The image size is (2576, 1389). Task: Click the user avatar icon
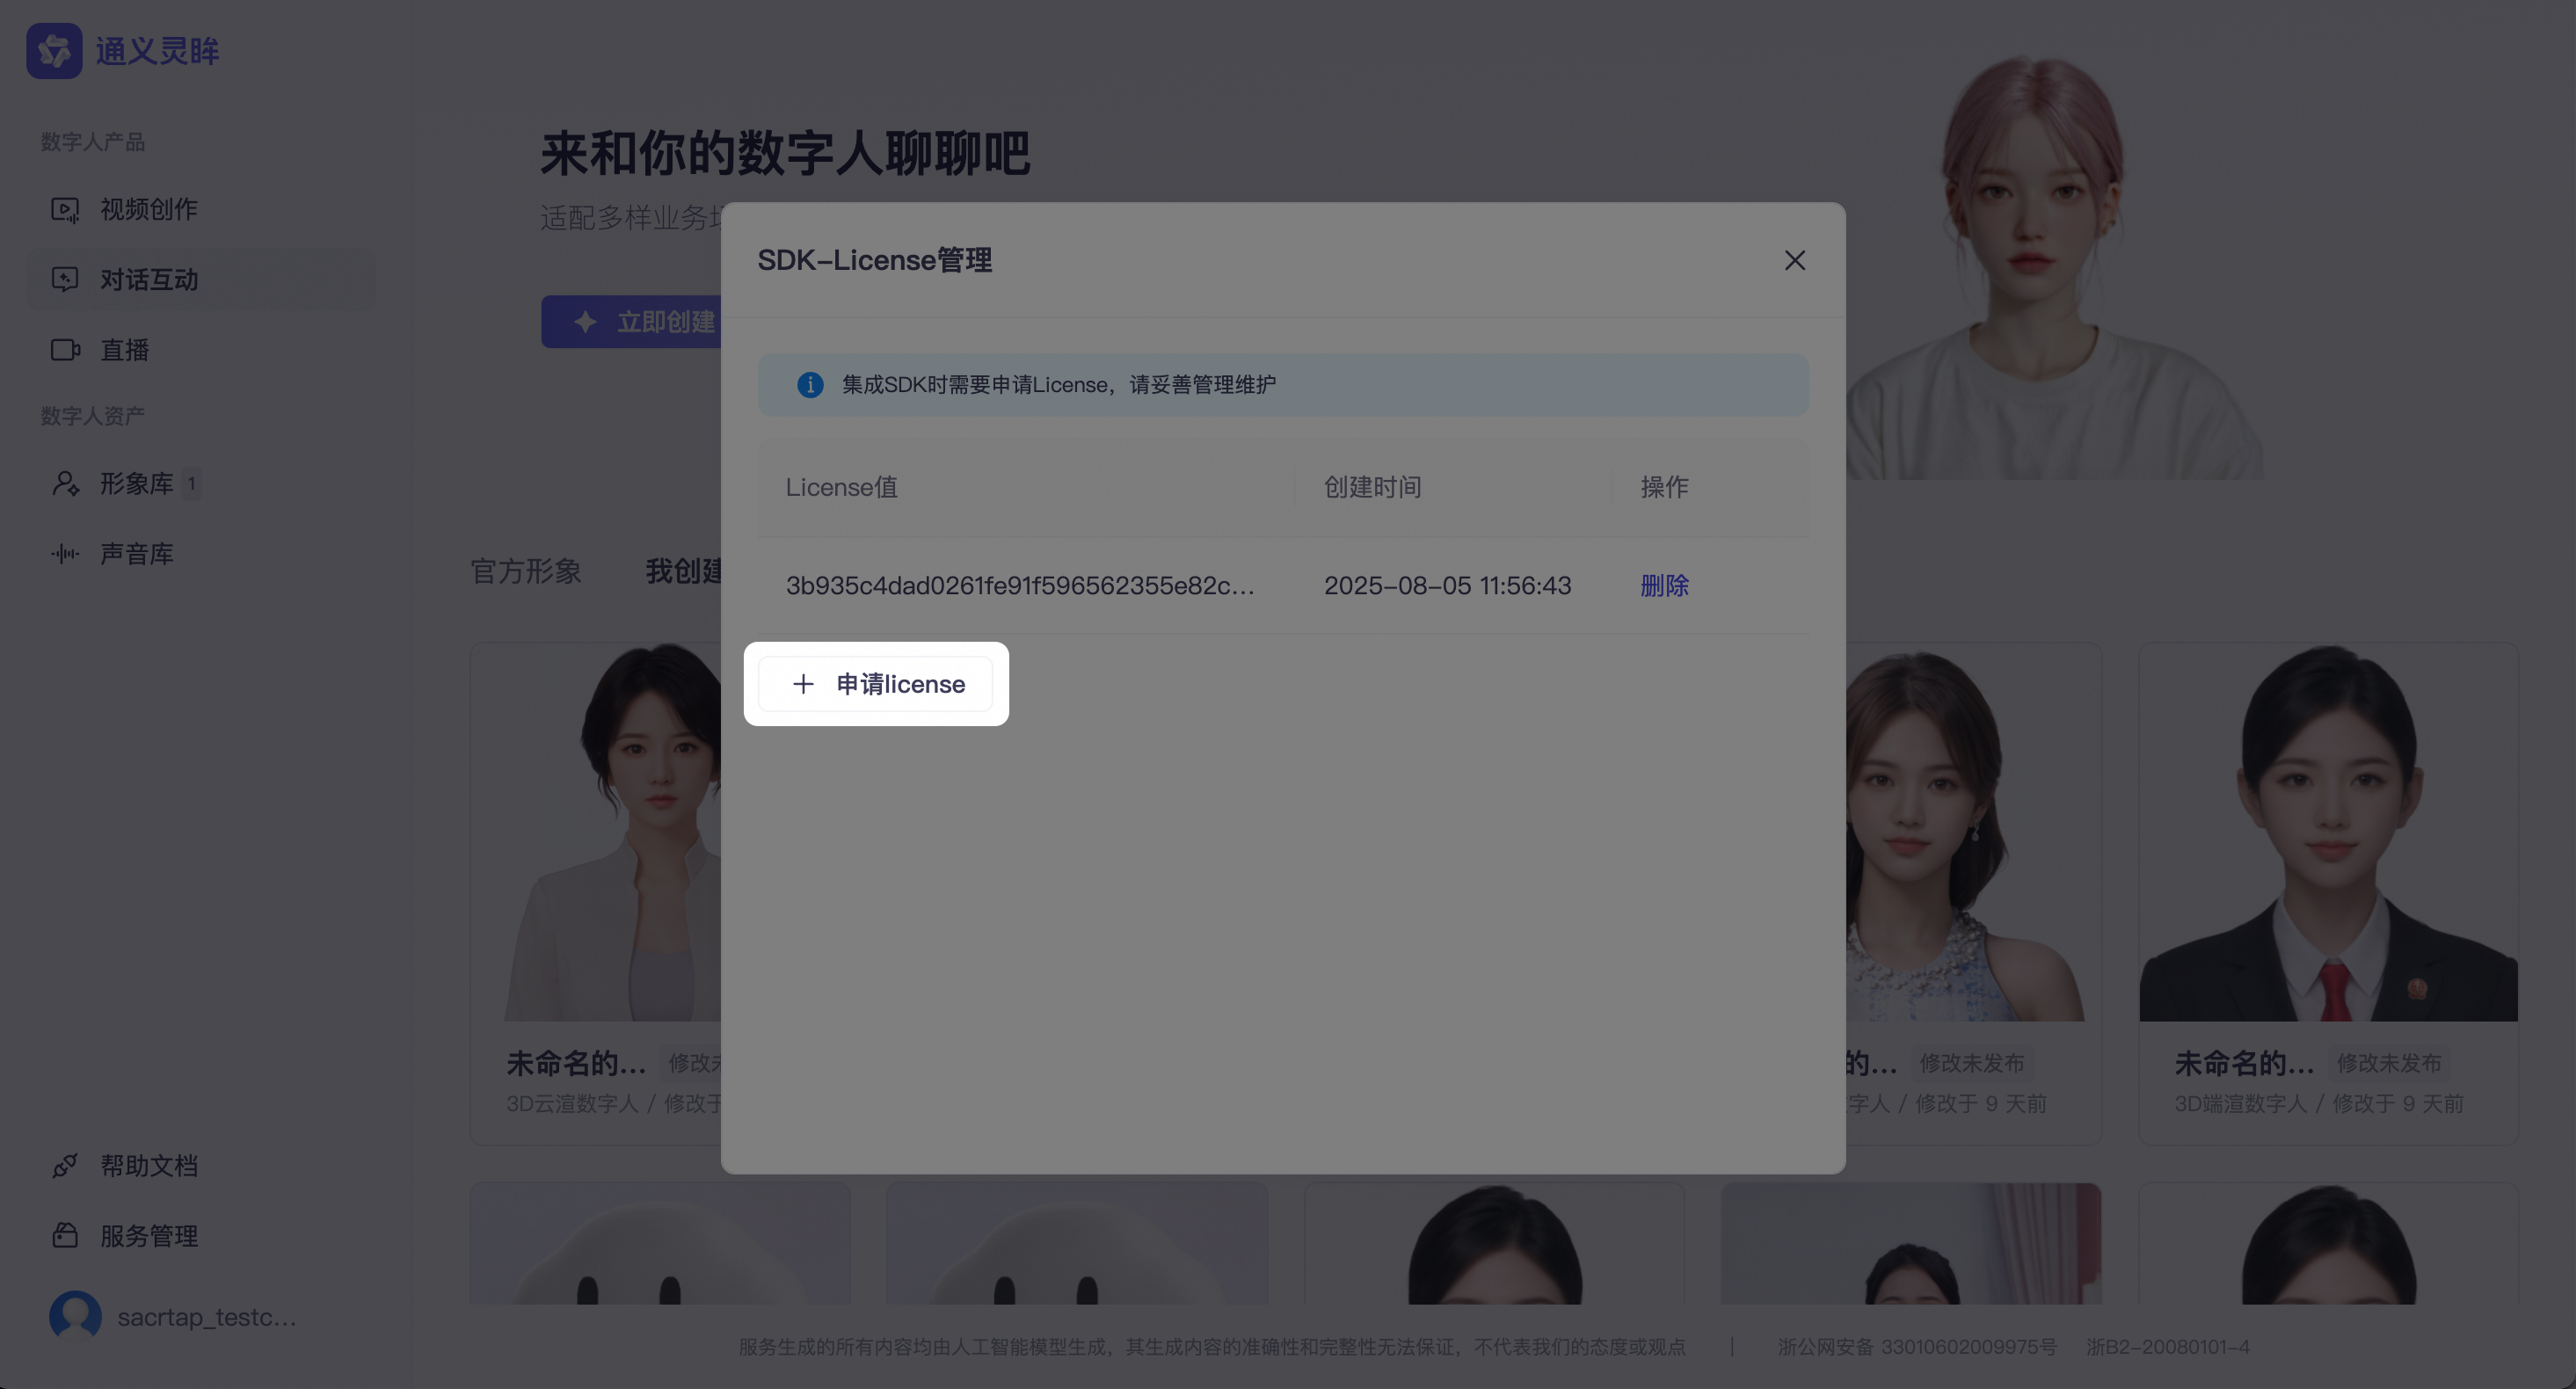[75, 1316]
